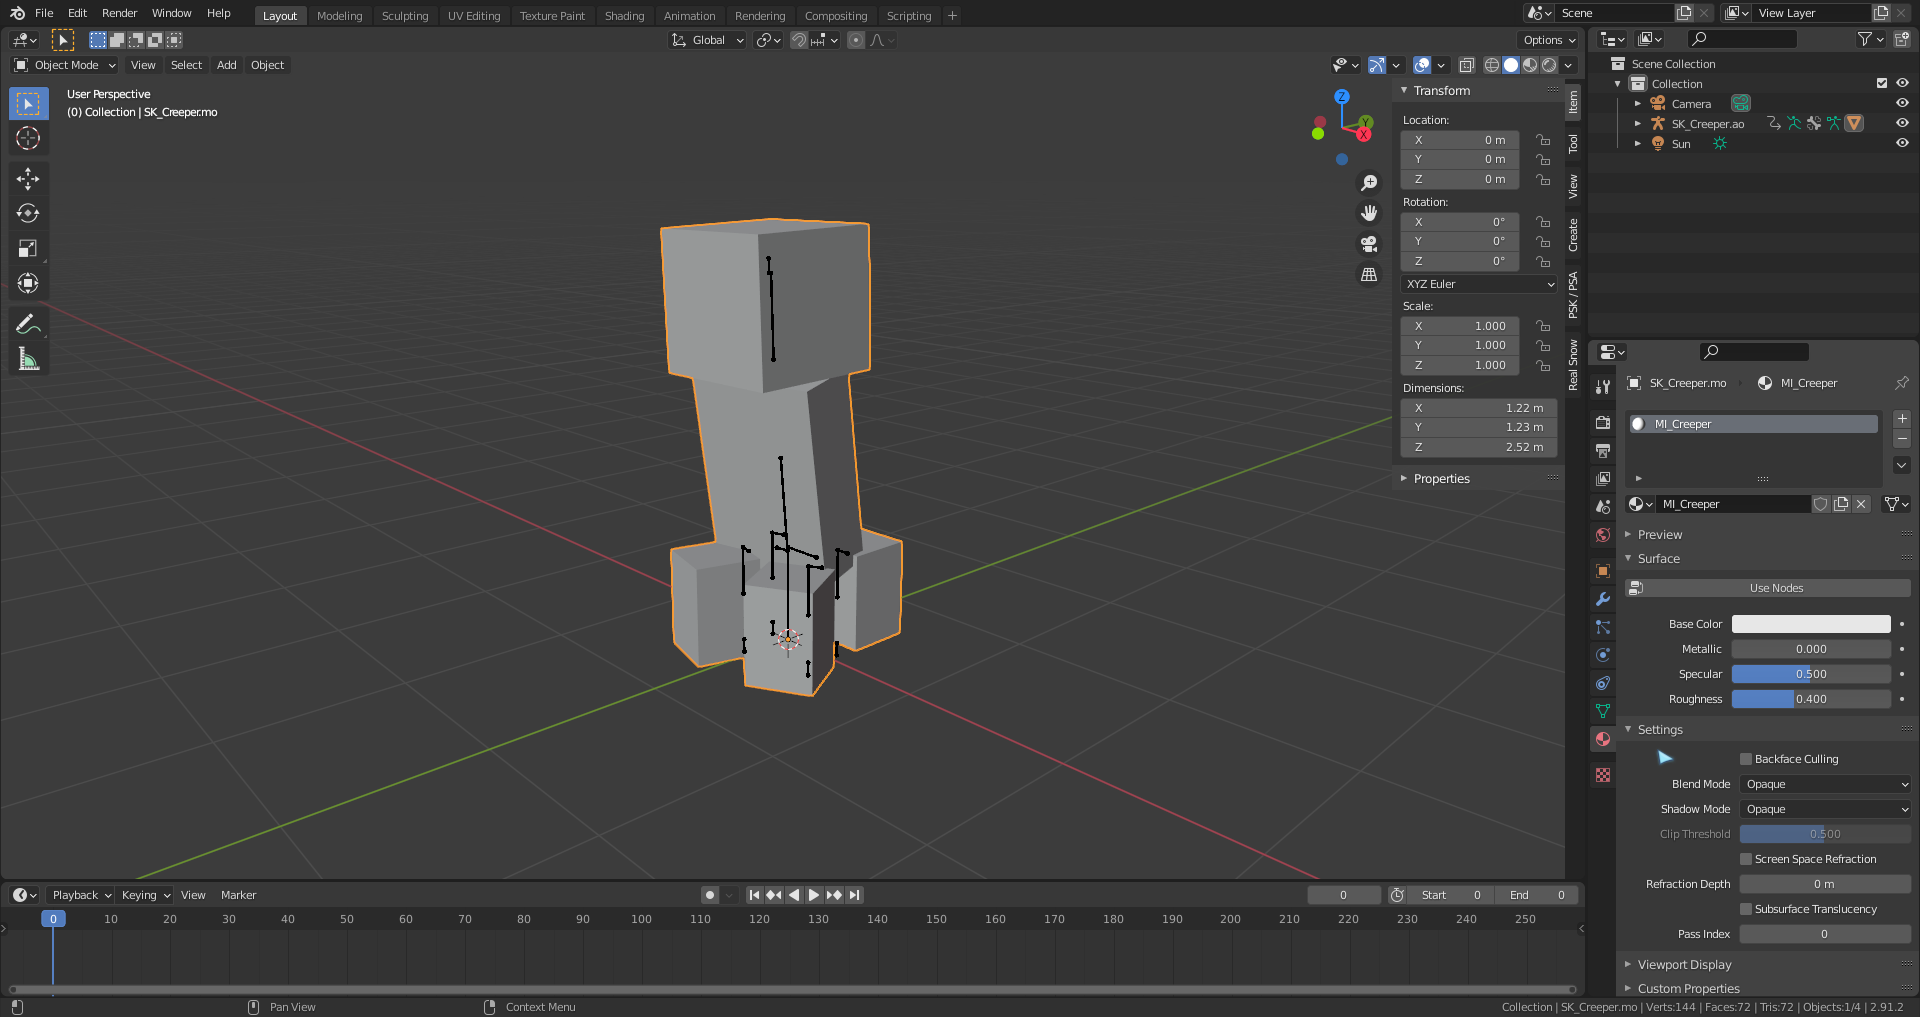Select the Move tool in the toolbar
The width and height of the screenshot is (1920, 1017).
(28, 179)
